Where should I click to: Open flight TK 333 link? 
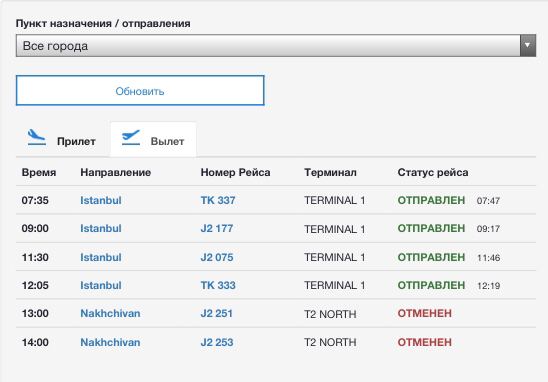[218, 285]
